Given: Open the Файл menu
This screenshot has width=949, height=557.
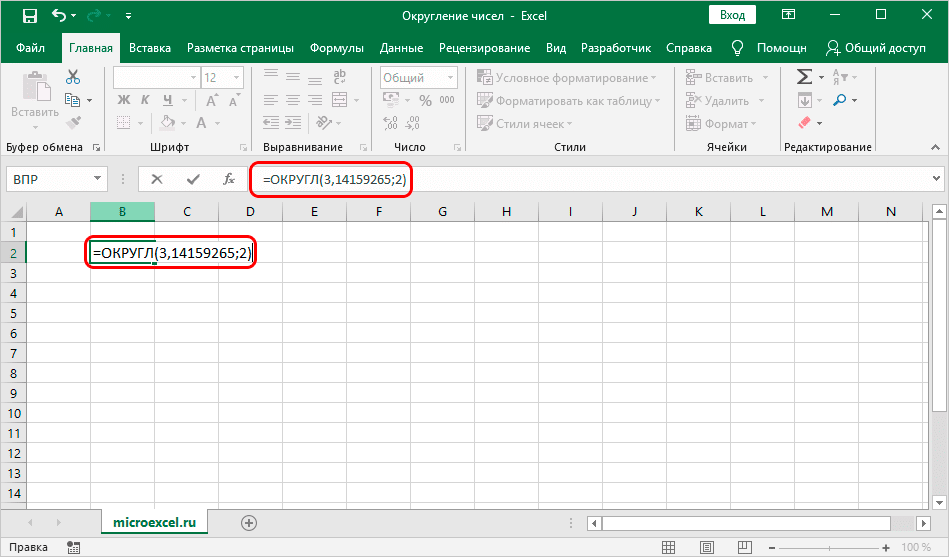Looking at the screenshot, I should [x=30, y=48].
